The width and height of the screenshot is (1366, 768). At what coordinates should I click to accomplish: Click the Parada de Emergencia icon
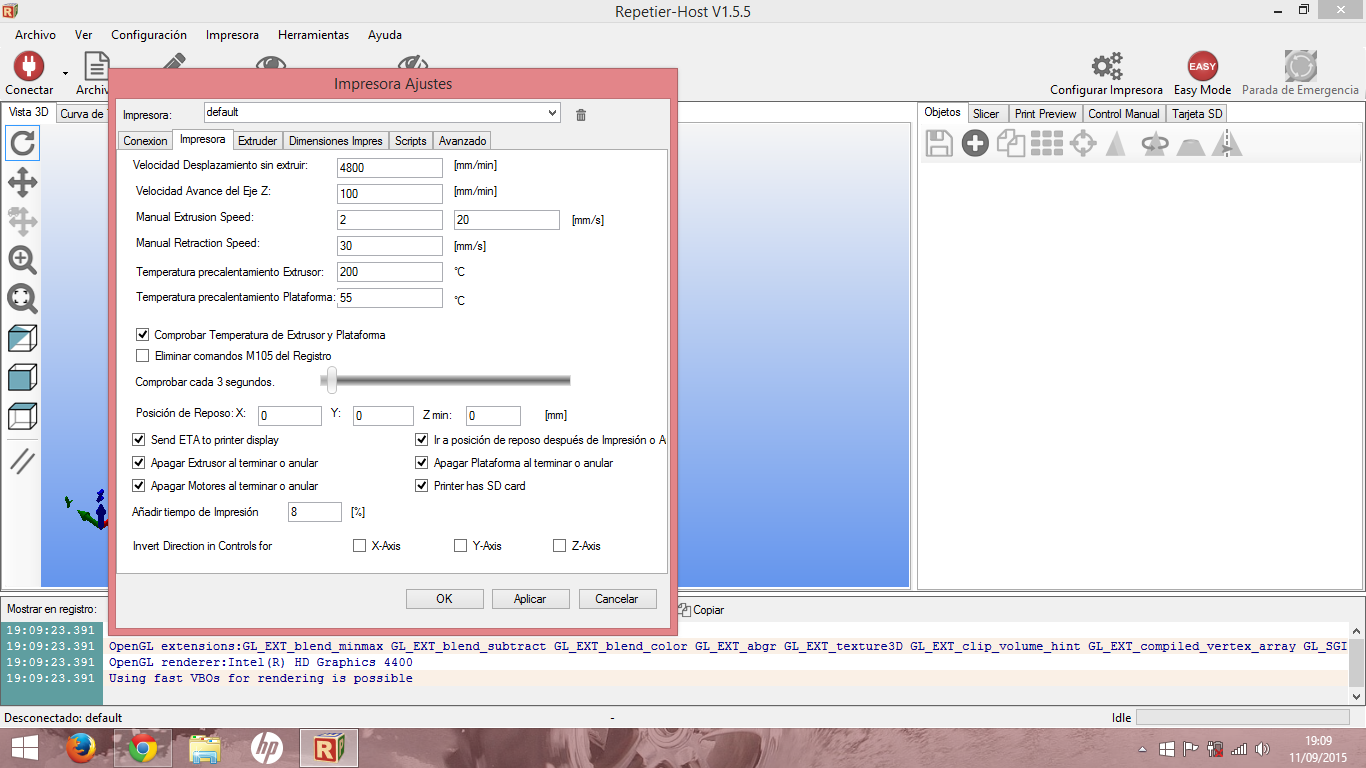pos(1300,66)
